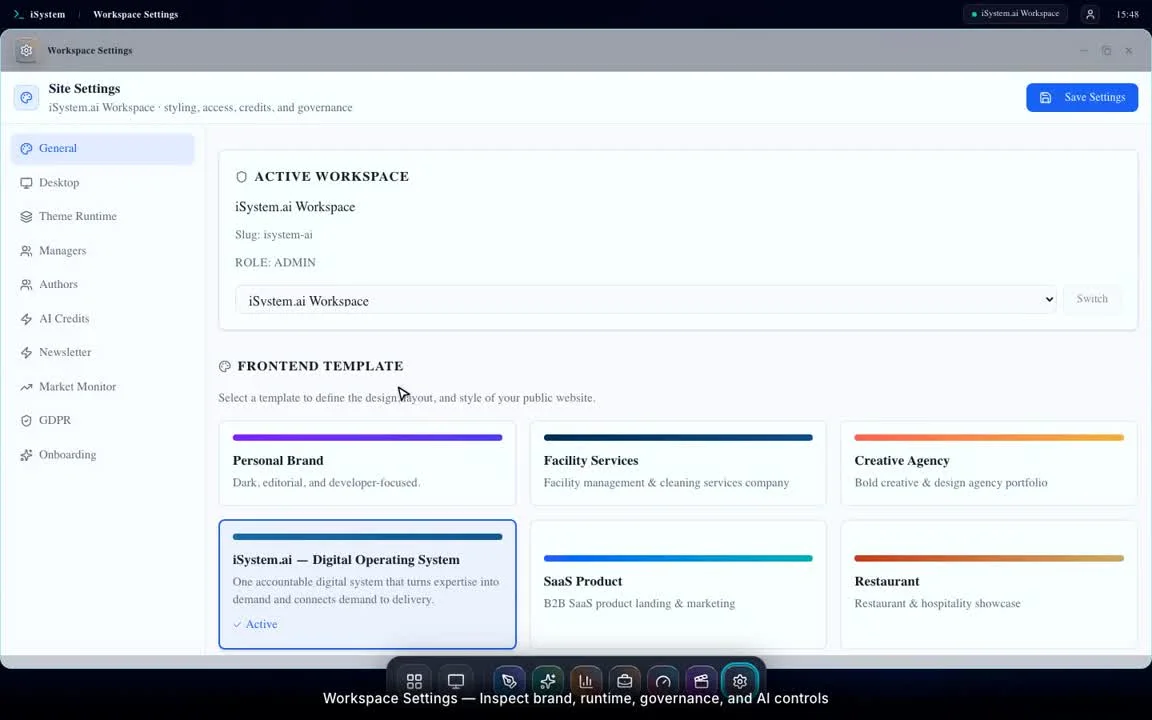Click the clapperboard icon in dock

click(701, 681)
